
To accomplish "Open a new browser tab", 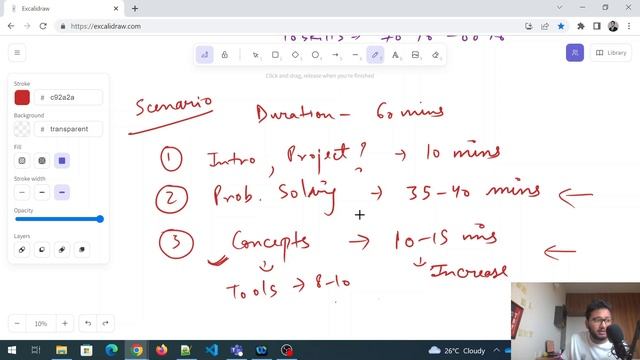I will [x=135, y=9].
